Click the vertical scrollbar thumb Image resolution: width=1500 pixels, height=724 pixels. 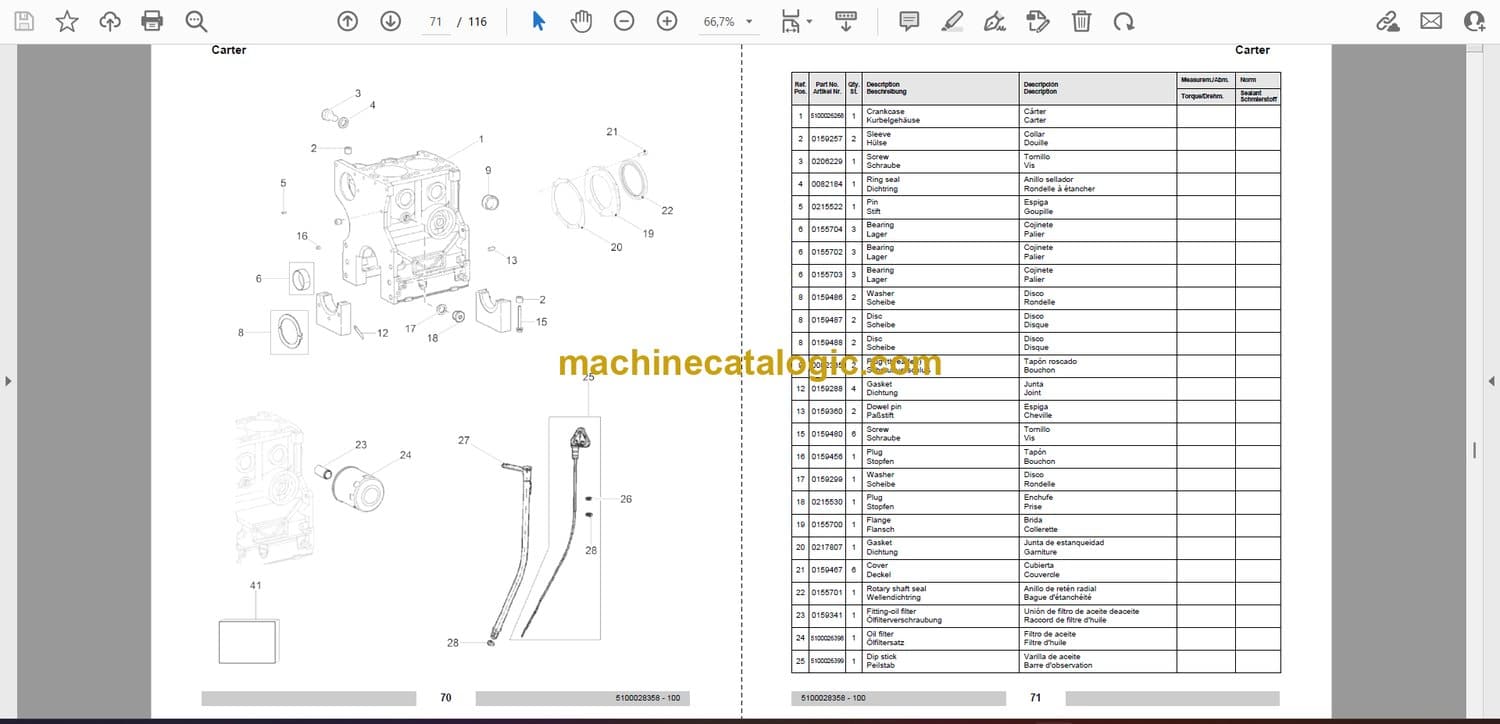1475,450
